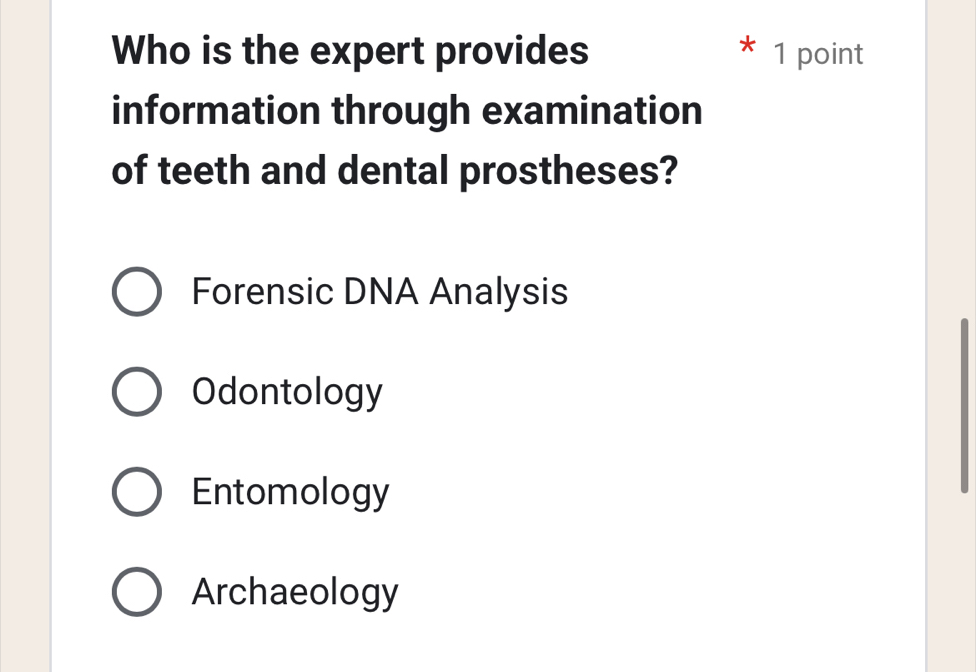Viewport: 976px width, 672px height.
Task: Choose the Entomology answer option
Action: coord(137,491)
